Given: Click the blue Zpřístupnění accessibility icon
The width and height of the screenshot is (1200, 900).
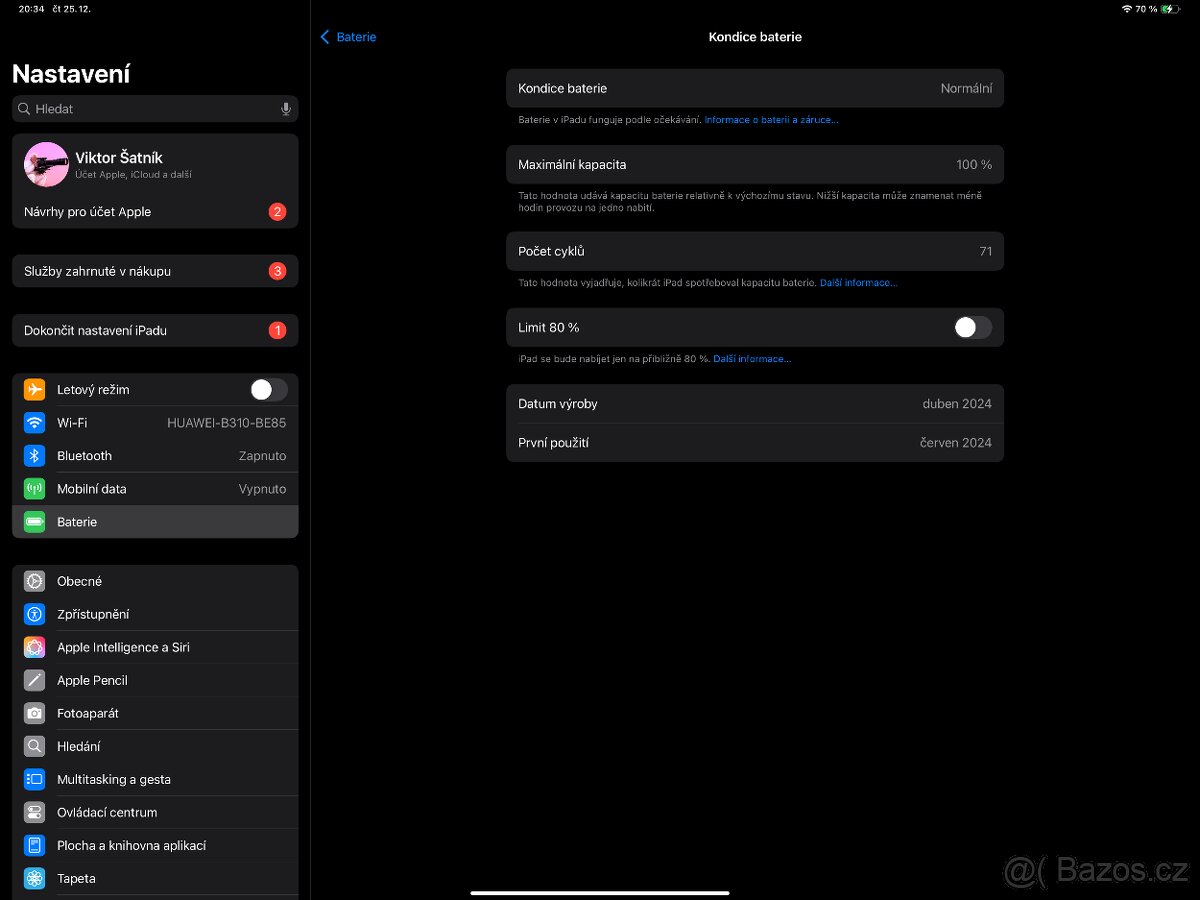Looking at the screenshot, I should pos(34,614).
